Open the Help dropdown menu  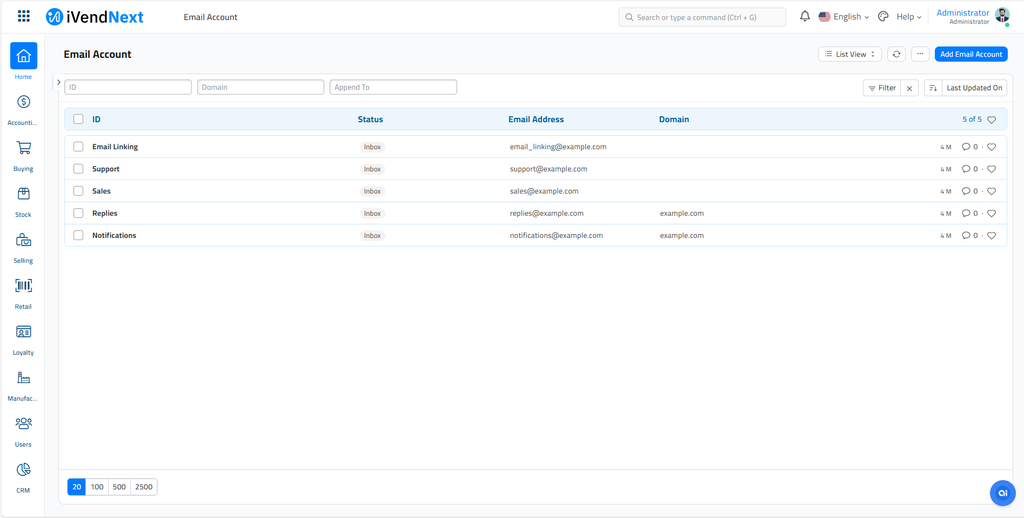[908, 17]
